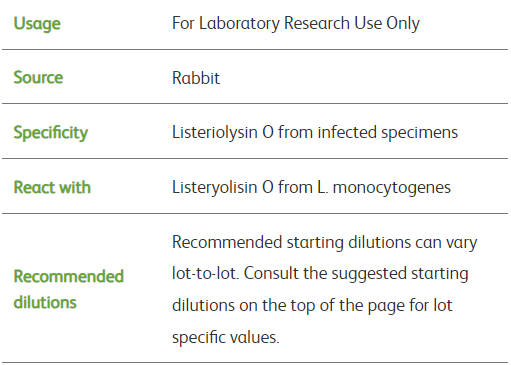Screen dimensions: 511x365
Task: Click the 'Recommended dilutions' label
Action: tap(68, 289)
